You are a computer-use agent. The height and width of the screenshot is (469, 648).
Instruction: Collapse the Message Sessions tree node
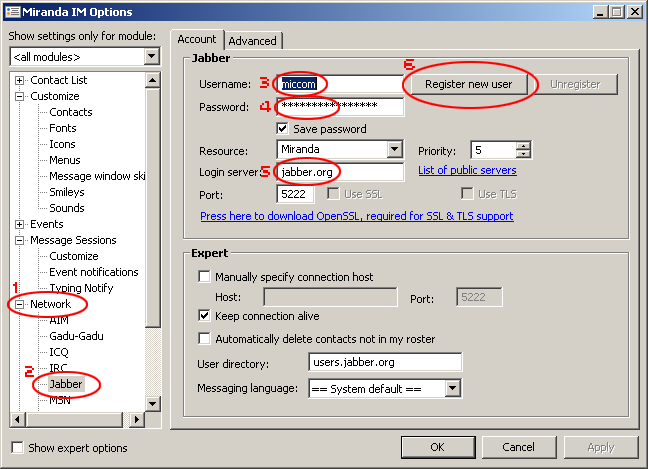click(x=19, y=240)
